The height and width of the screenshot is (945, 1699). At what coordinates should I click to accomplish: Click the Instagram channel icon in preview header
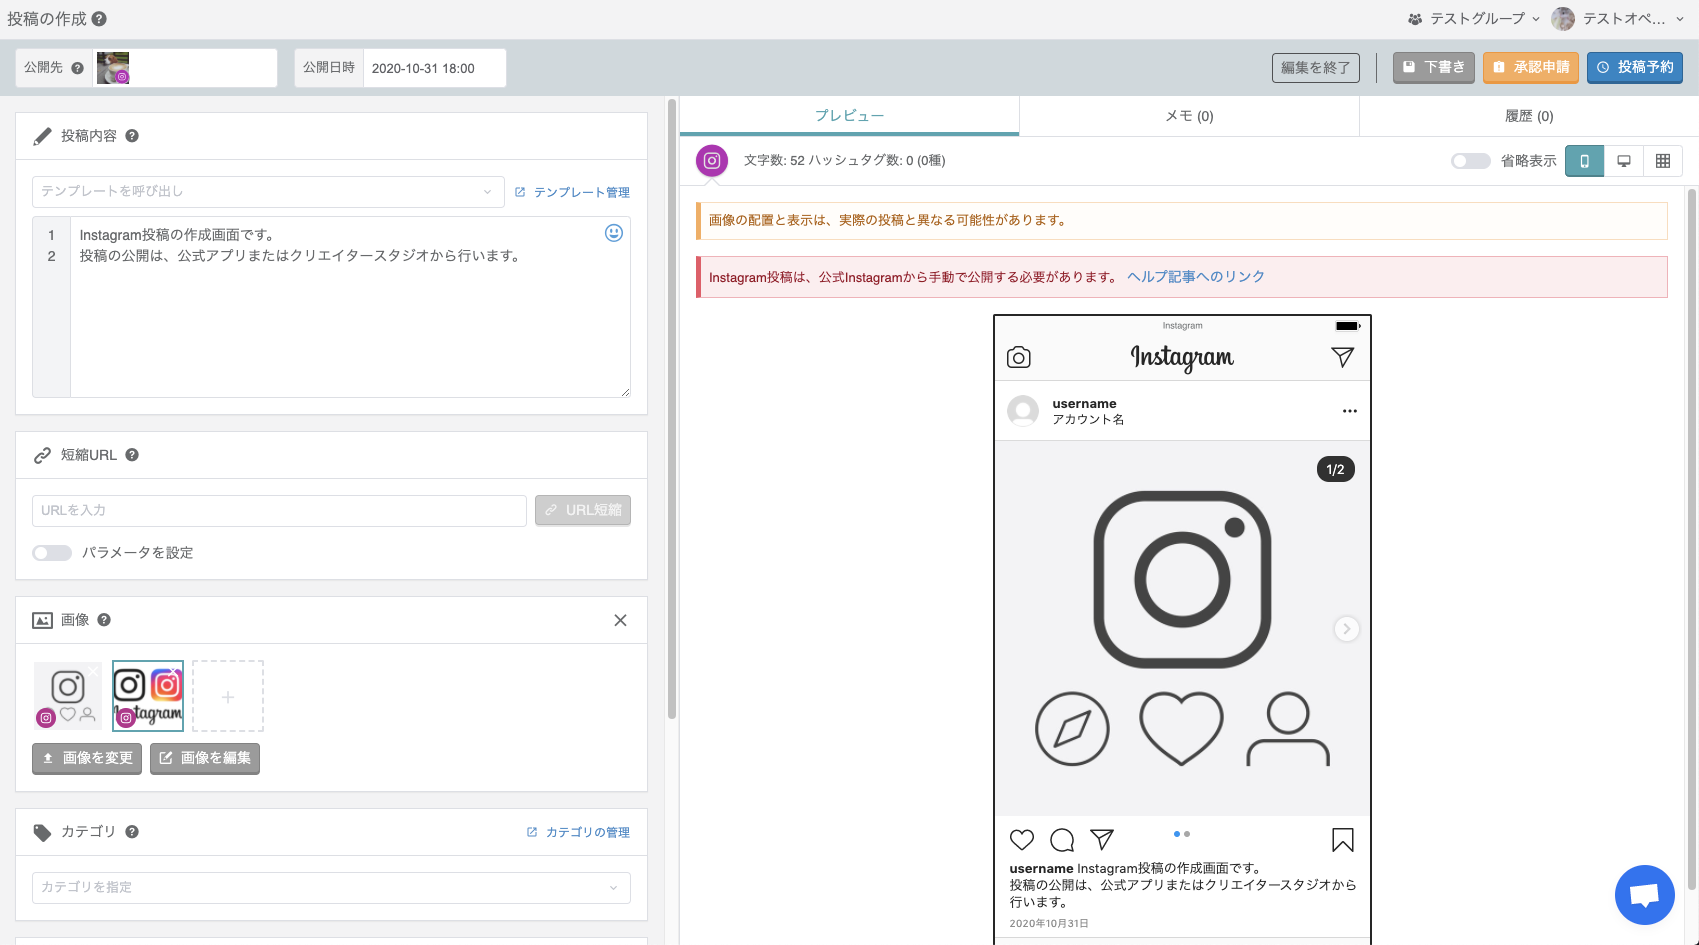(712, 160)
